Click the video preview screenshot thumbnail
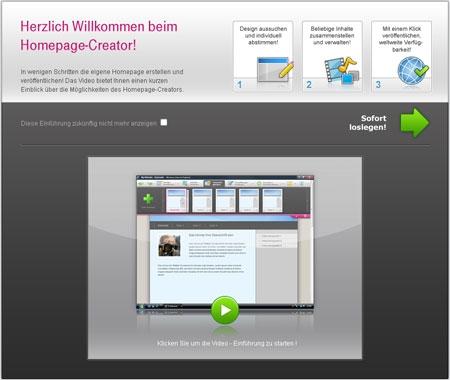Viewport: 450px width, 380px height. tap(225, 242)
